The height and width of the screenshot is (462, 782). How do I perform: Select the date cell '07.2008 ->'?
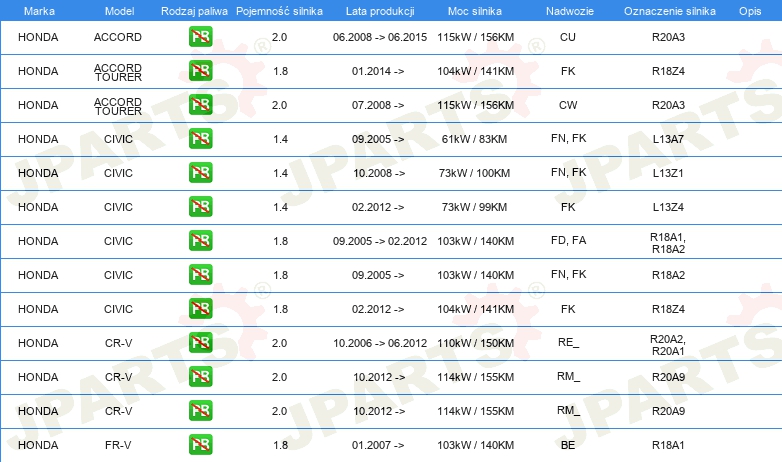click(x=378, y=105)
